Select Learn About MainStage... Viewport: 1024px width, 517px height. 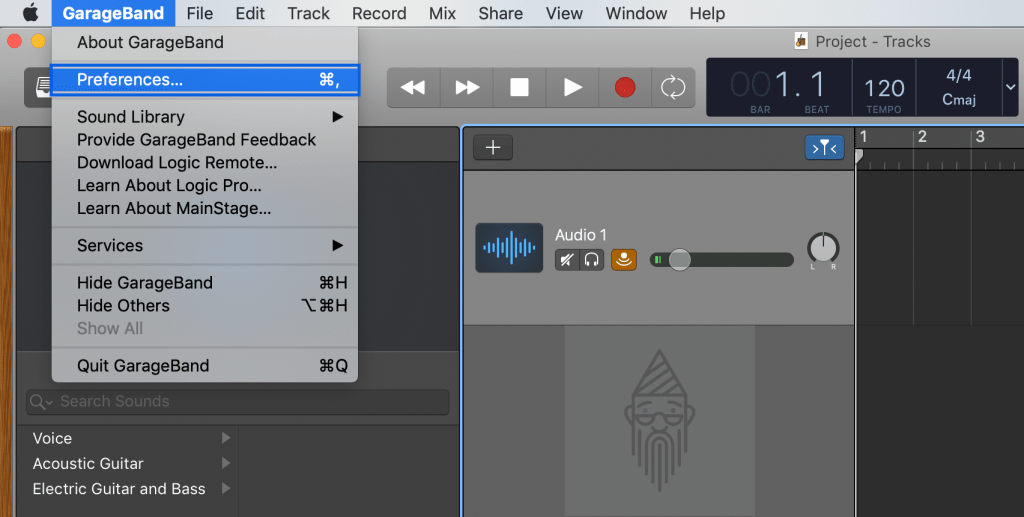(205, 208)
